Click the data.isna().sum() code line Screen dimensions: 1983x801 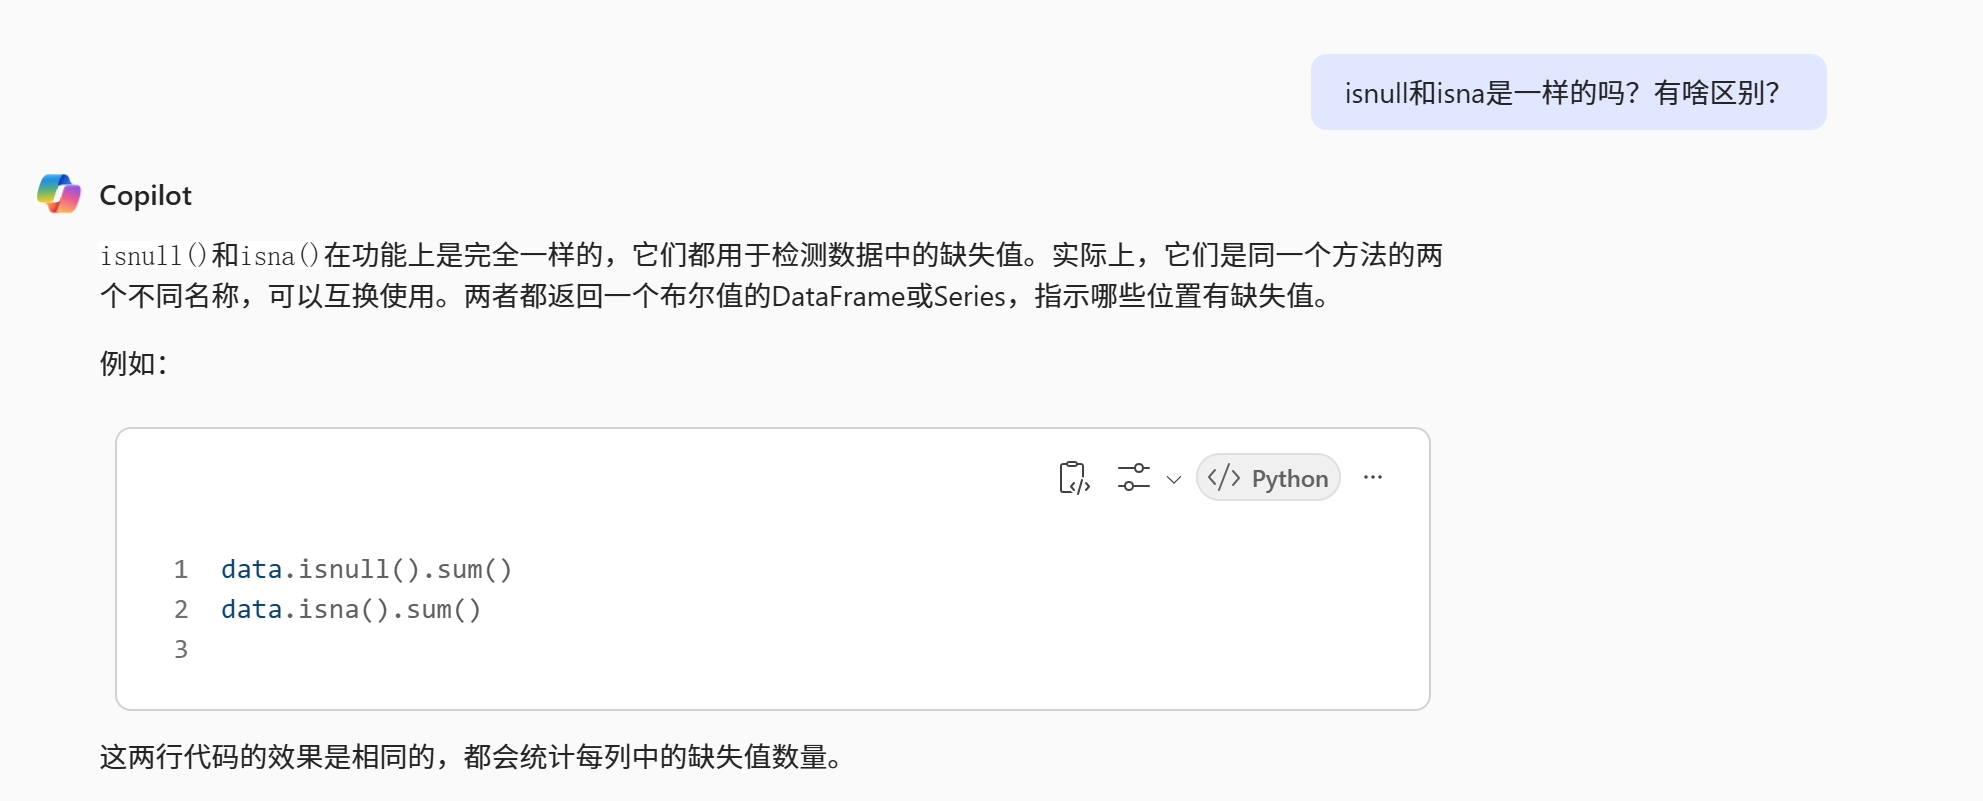click(x=351, y=609)
